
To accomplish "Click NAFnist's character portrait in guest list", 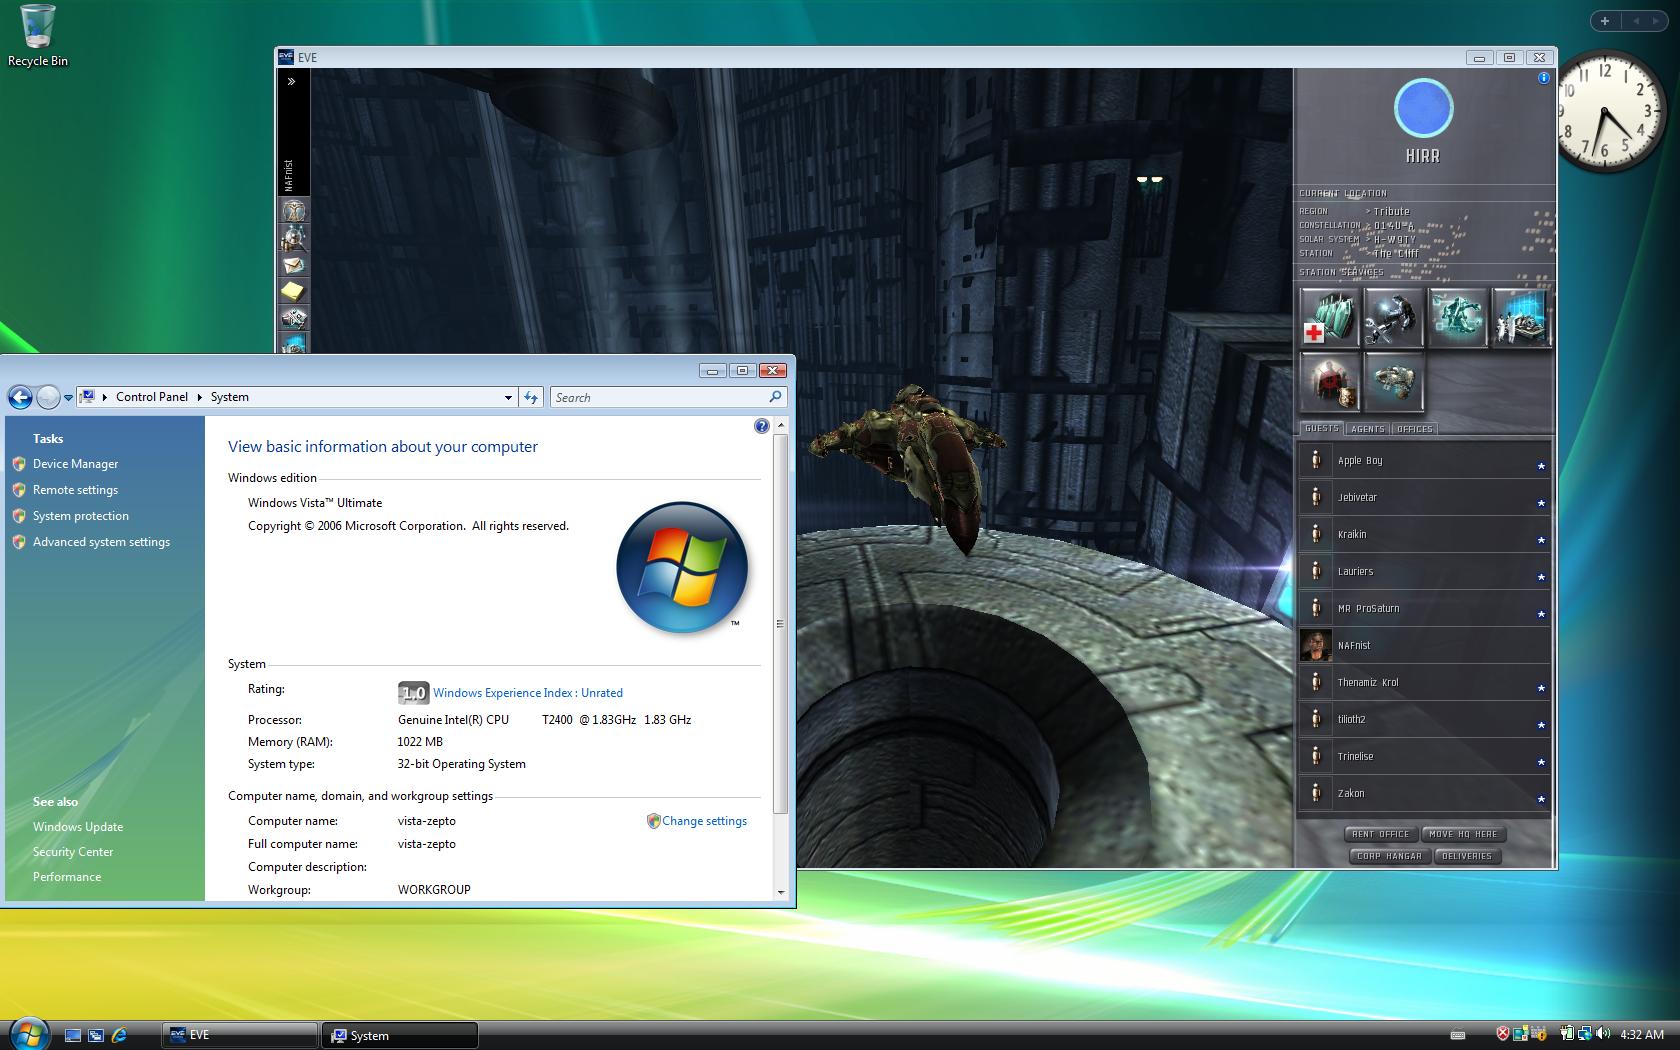I will pyautogui.click(x=1316, y=645).
